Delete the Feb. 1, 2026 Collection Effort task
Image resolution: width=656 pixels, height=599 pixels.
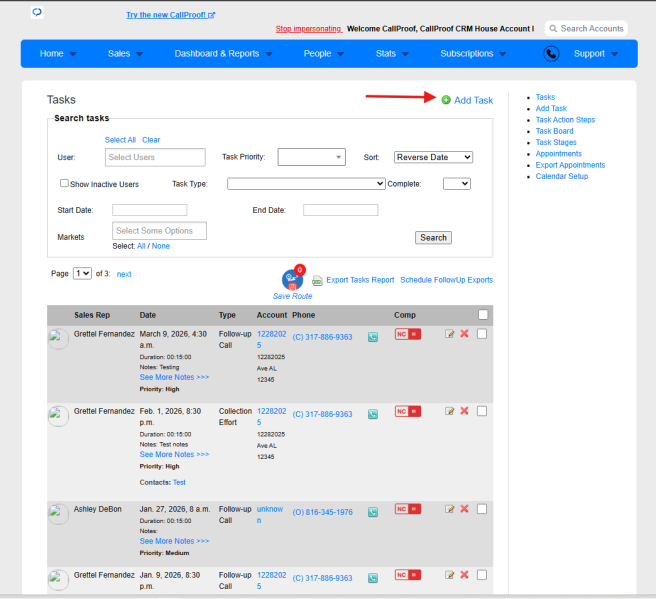(x=464, y=411)
